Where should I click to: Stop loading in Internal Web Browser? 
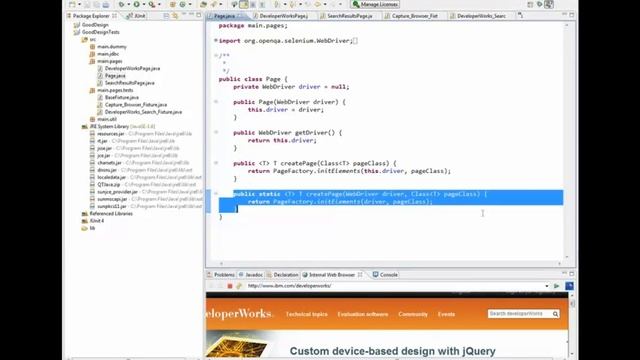(x=230, y=286)
